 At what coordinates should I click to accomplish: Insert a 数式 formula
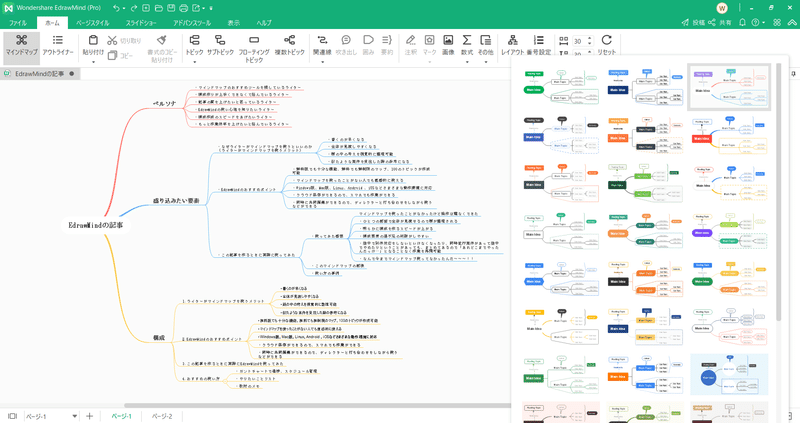(467, 44)
